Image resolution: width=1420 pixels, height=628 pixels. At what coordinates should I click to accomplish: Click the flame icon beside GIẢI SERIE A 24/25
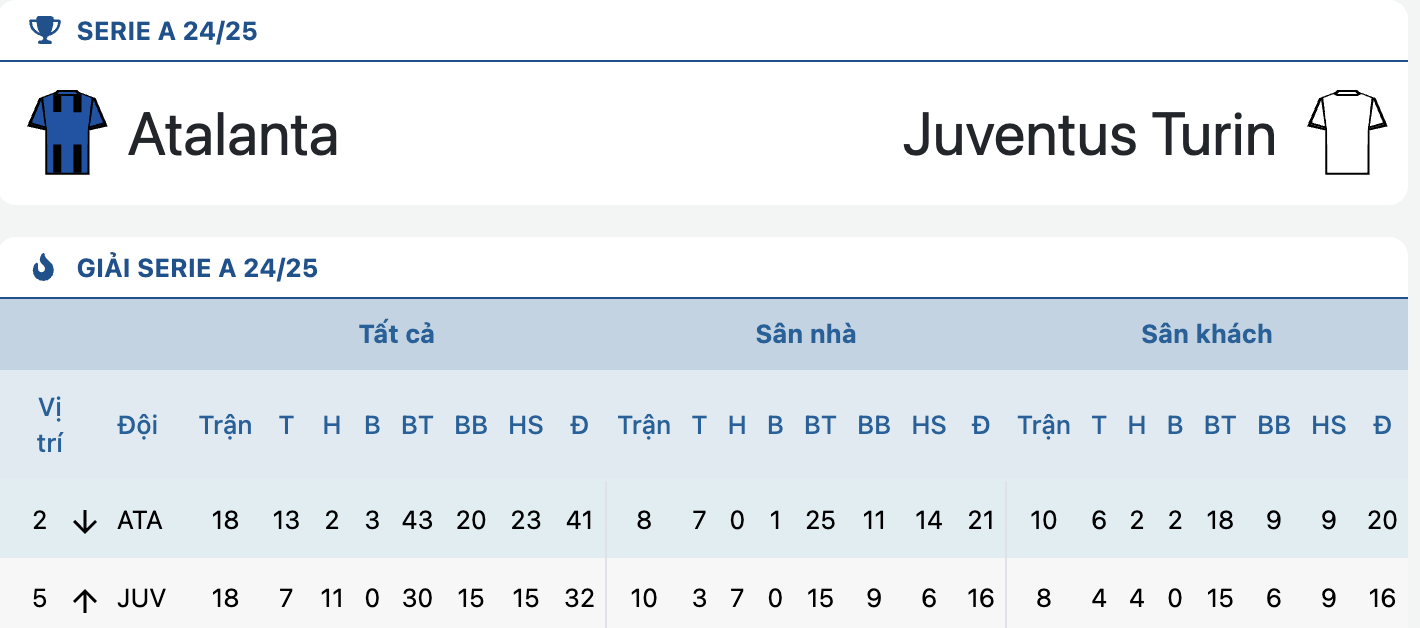44,267
